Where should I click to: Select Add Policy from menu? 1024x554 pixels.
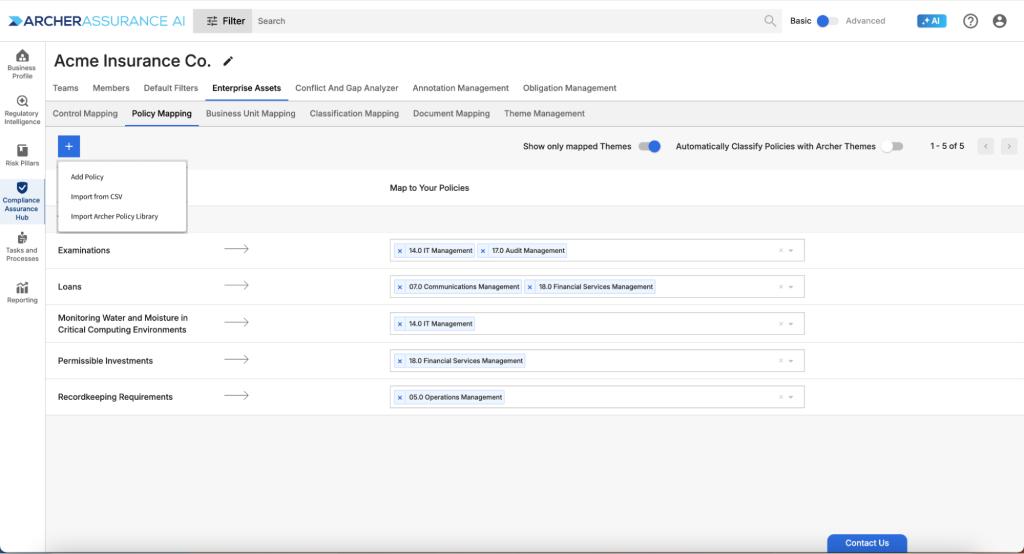pos(87,177)
